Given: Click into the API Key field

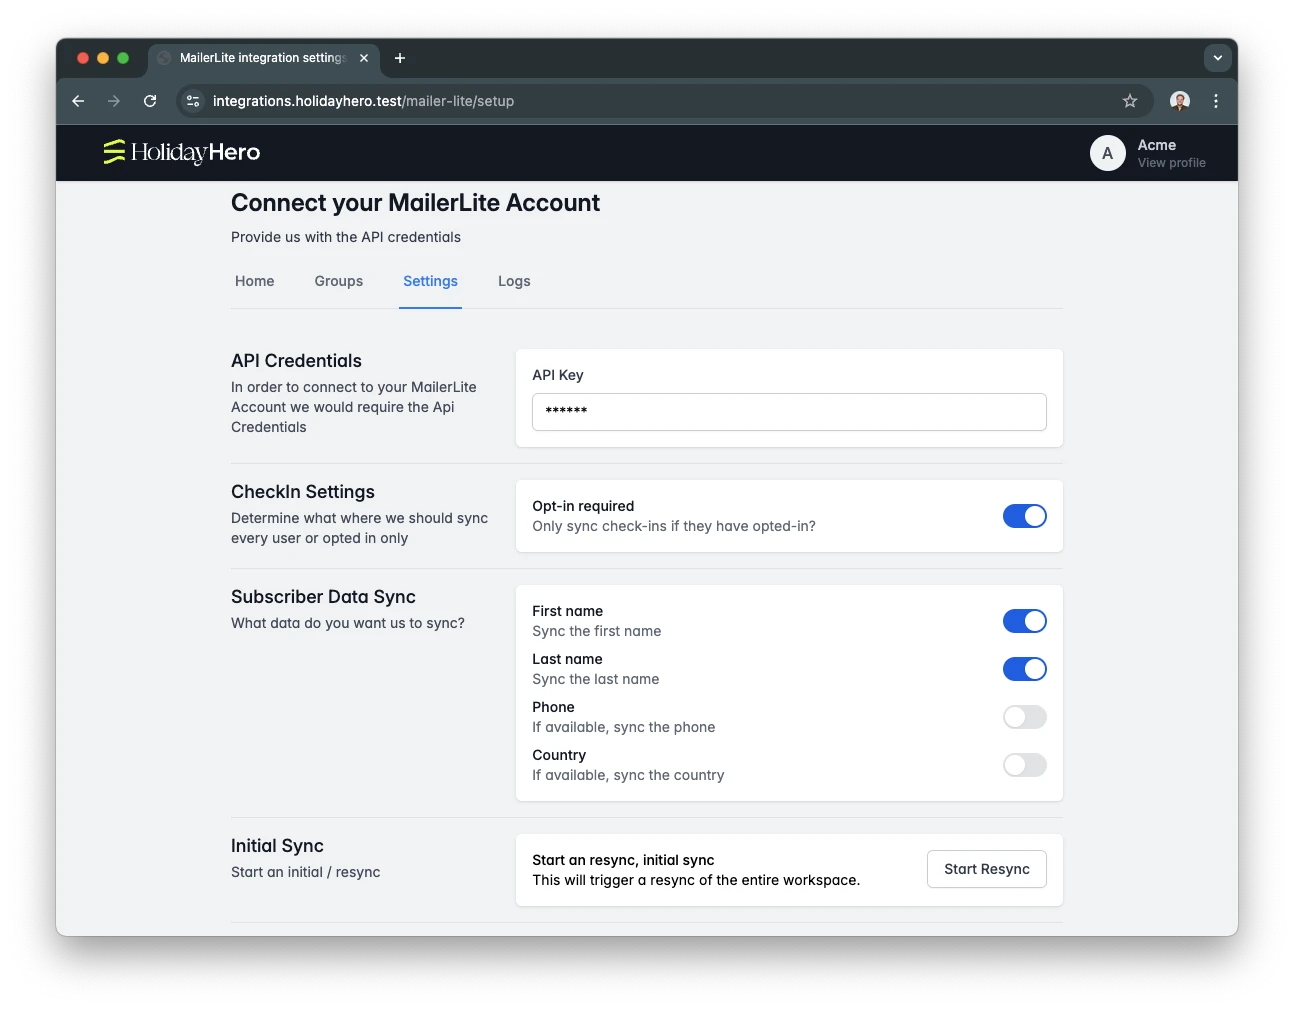Looking at the screenshot, I should (x=789, y=412).
